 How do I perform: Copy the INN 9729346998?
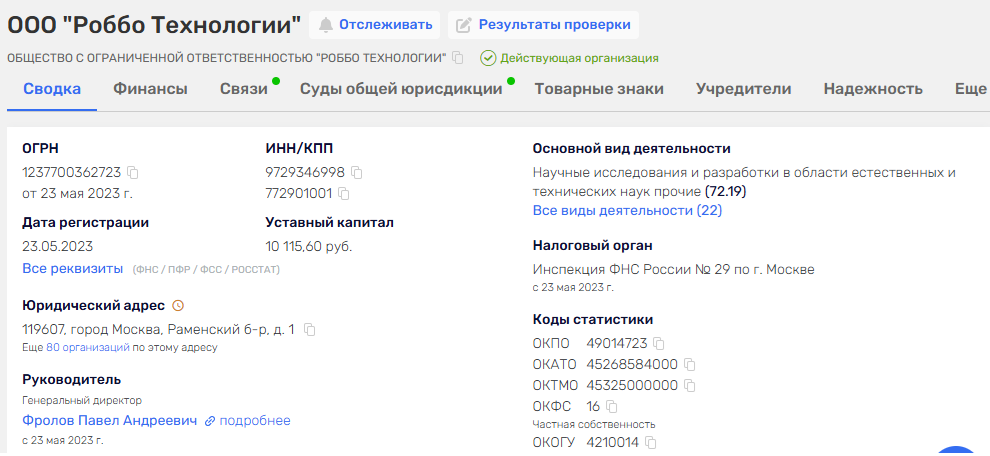357,172
